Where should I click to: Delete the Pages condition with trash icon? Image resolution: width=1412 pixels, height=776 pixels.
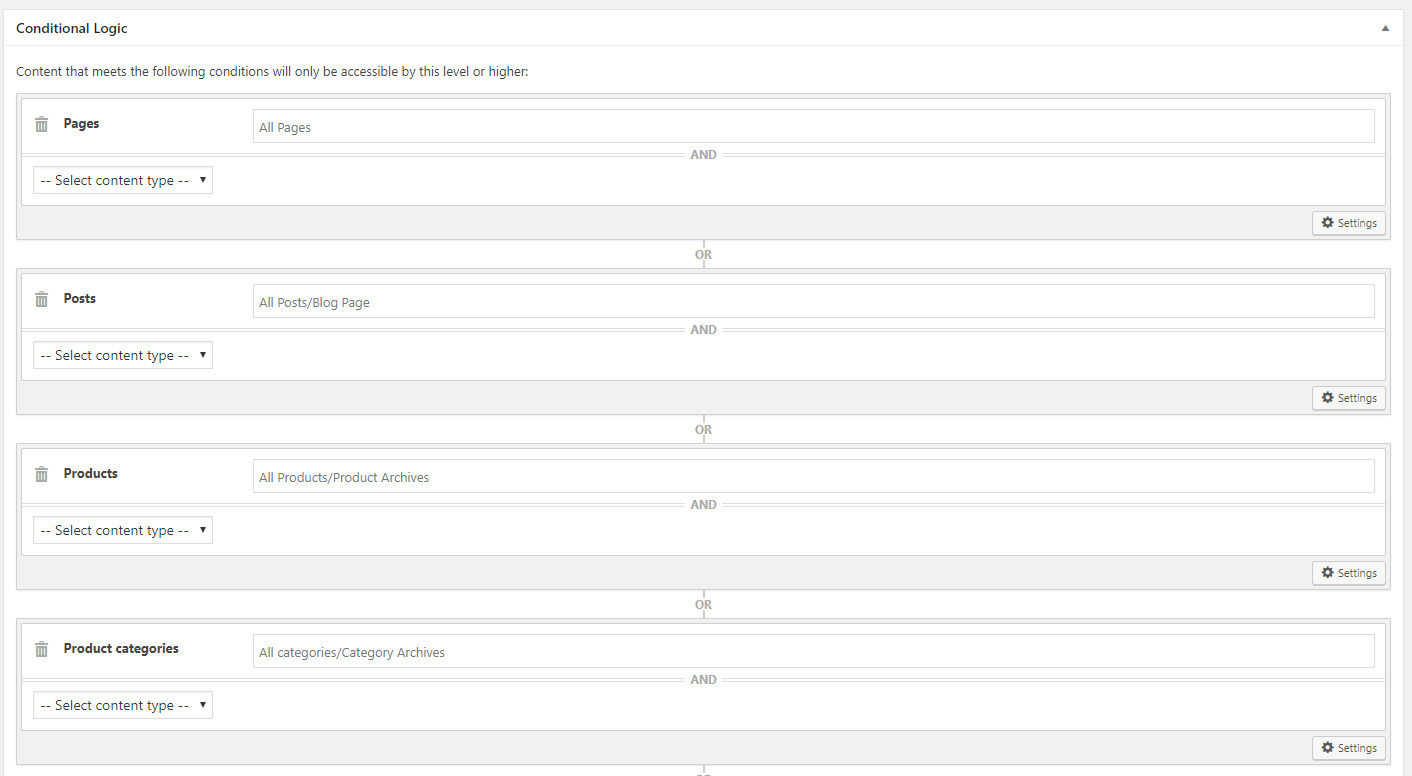(41, 125)
